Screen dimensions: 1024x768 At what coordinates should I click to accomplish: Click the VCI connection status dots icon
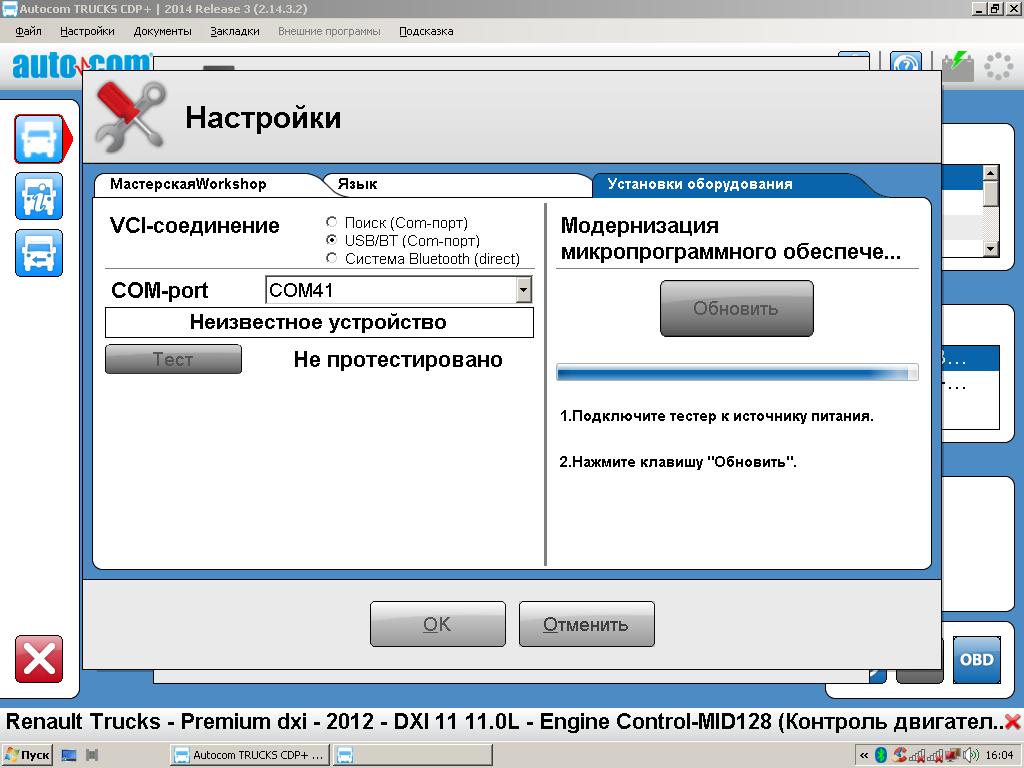tap(998, 65)
